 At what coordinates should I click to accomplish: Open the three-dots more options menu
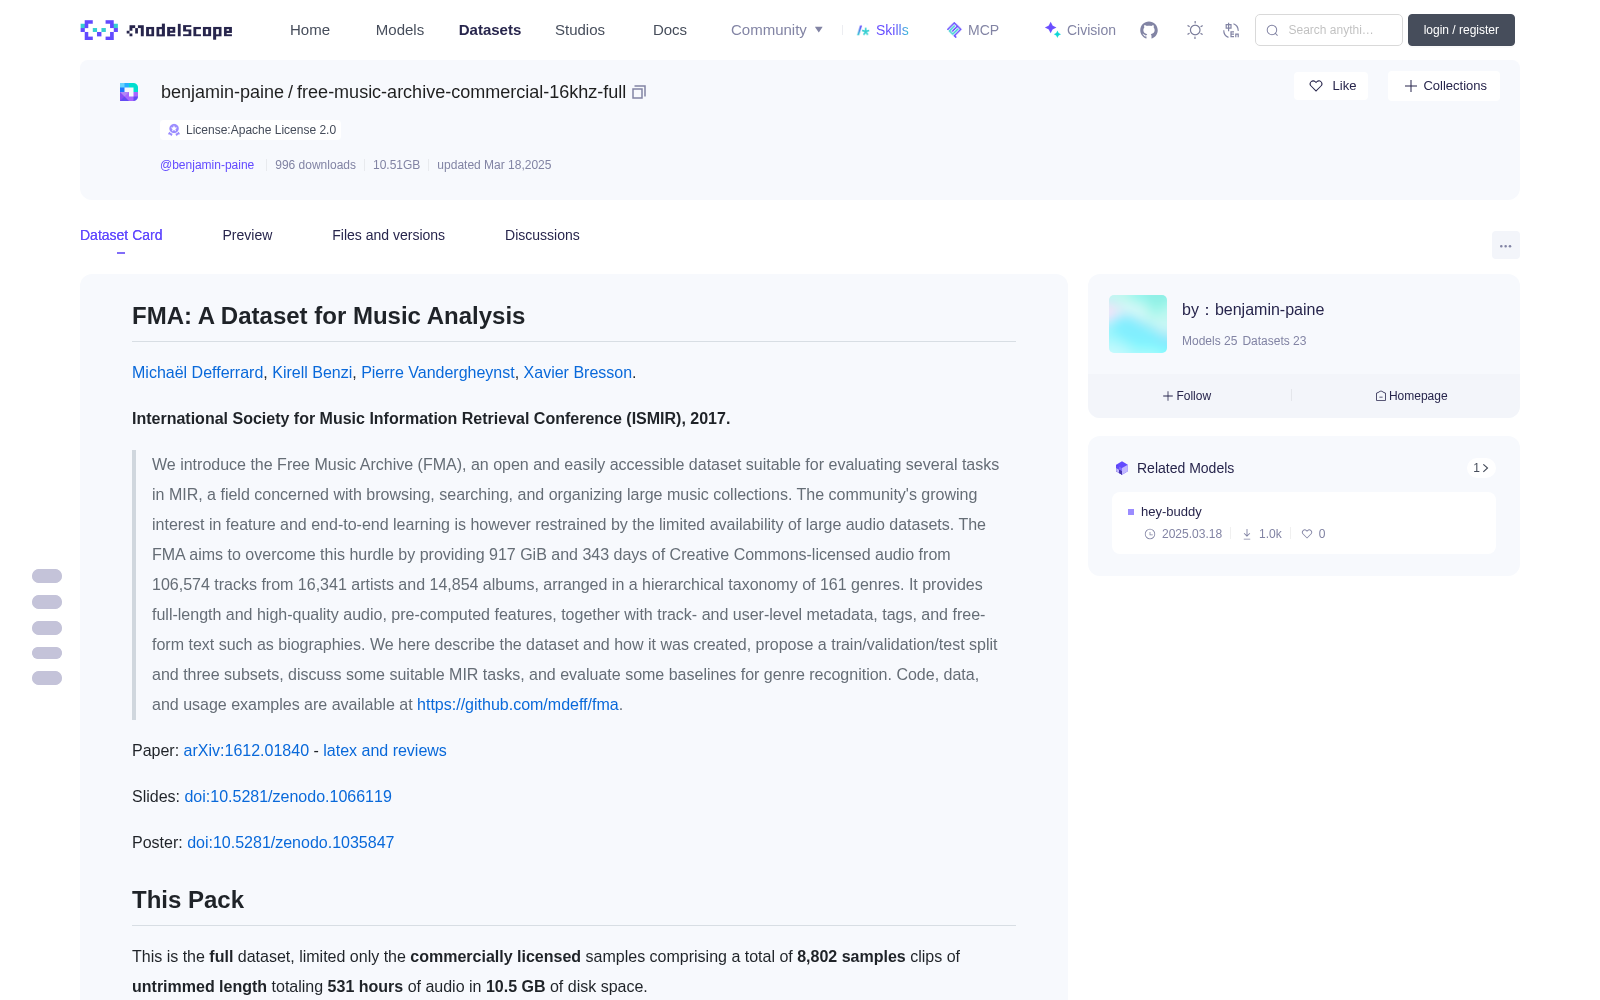pyautogui.click(x=1505, y=245)
